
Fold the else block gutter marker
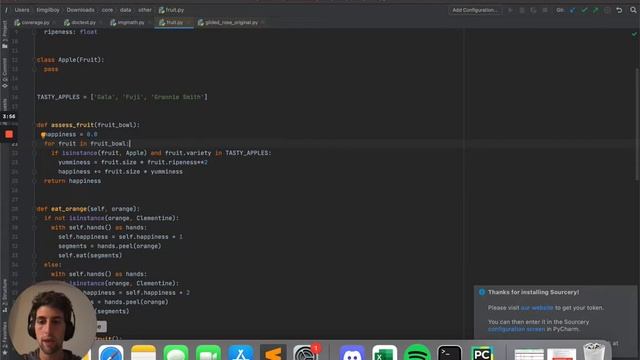(34, 265)
